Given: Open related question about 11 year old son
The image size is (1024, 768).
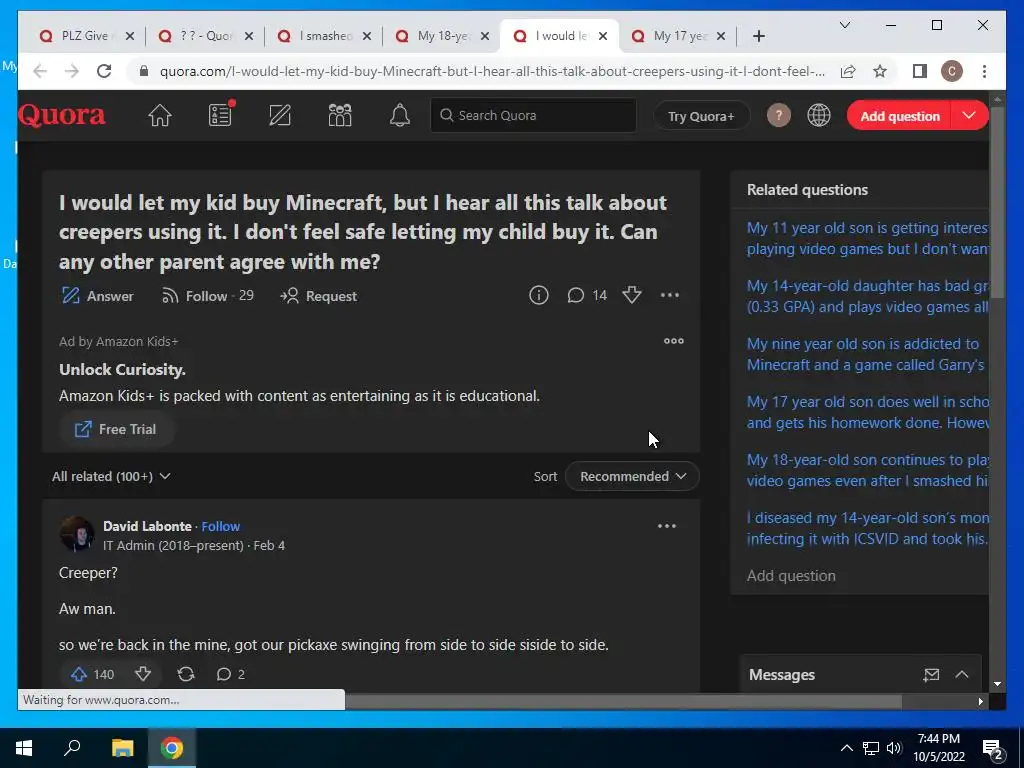Looking at the screenshot, I should click(x=867, y=238).
